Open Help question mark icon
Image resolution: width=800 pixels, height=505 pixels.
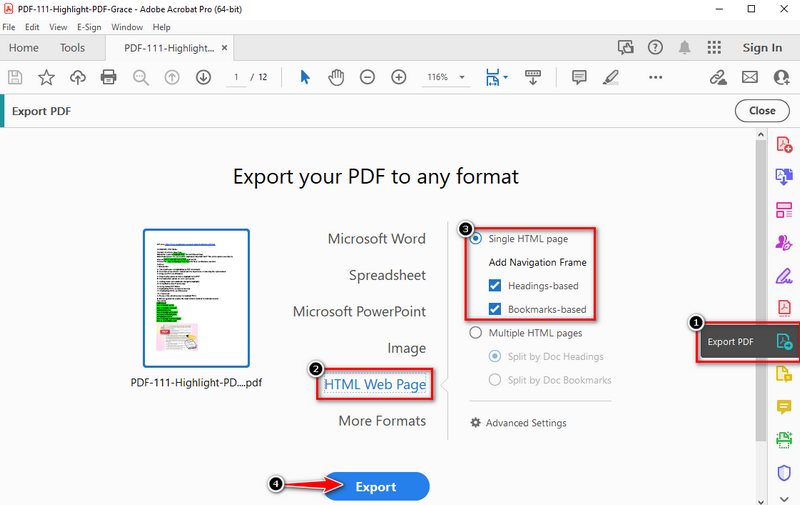tap(655, 47)
